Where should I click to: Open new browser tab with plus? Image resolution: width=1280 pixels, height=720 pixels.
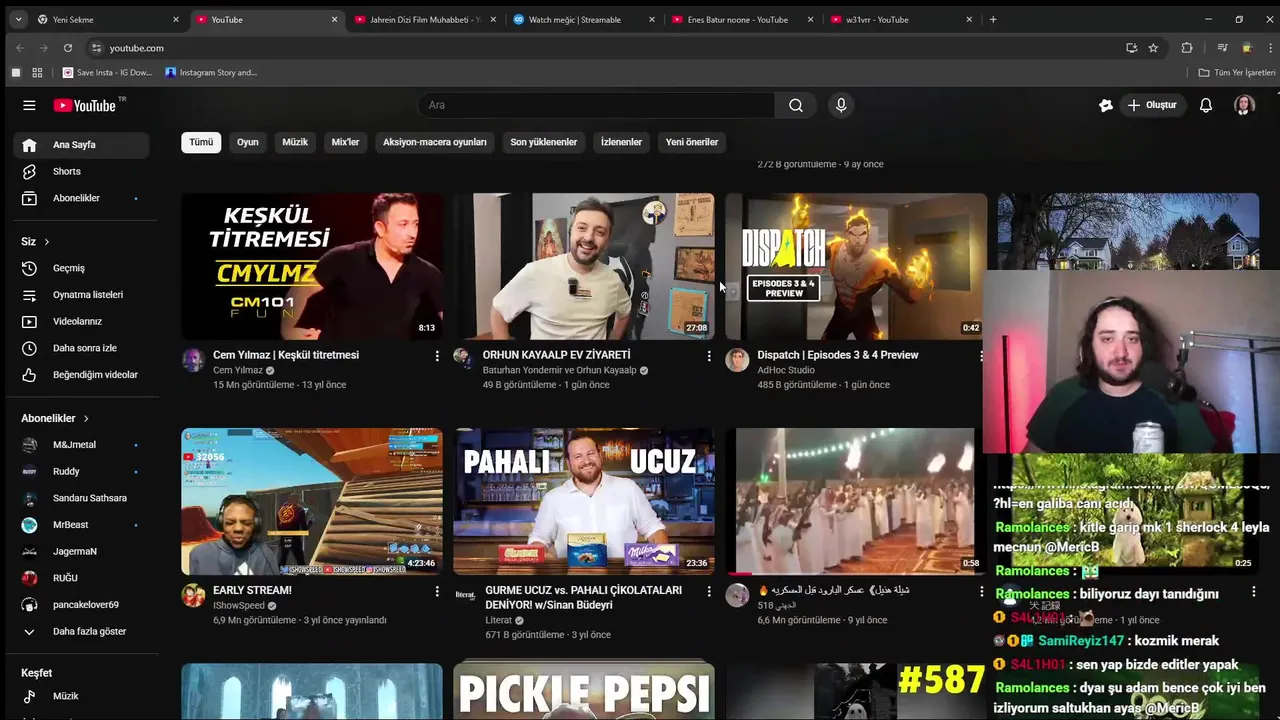pyautogui.click(x=993, y=19)
